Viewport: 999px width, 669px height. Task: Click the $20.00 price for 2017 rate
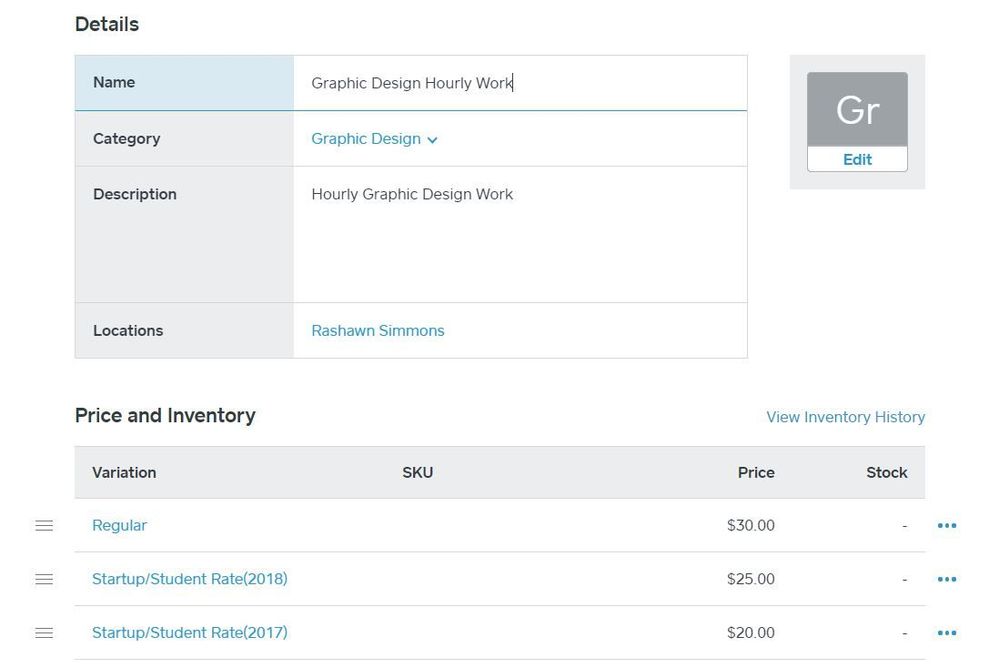(x=750, y=632)
